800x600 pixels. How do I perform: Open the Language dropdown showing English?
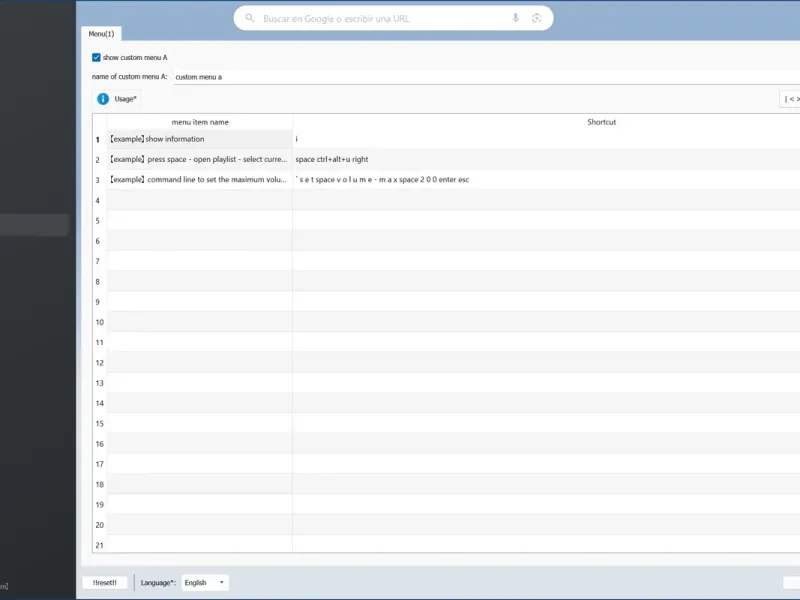(205, 582)
